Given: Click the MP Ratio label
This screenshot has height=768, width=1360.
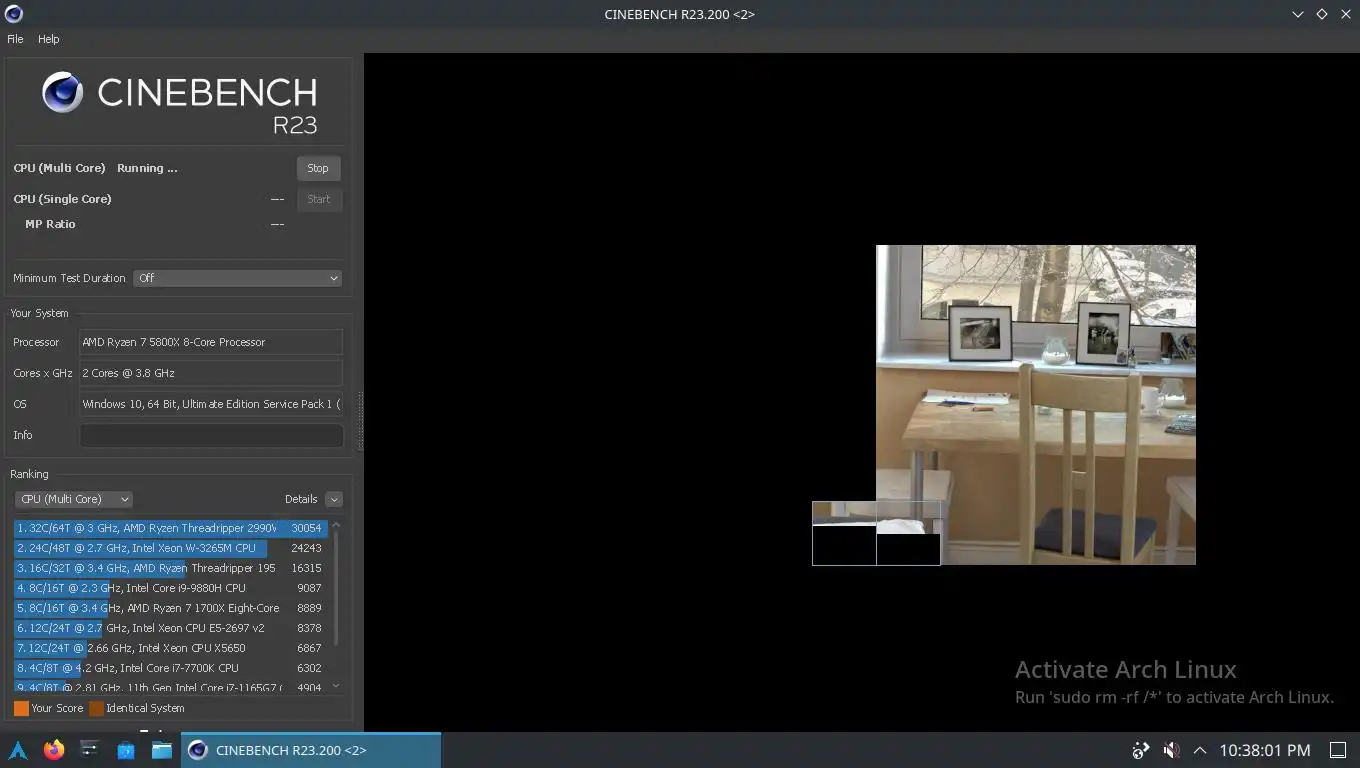Looking at the screenshot, I should coord(50,224).
